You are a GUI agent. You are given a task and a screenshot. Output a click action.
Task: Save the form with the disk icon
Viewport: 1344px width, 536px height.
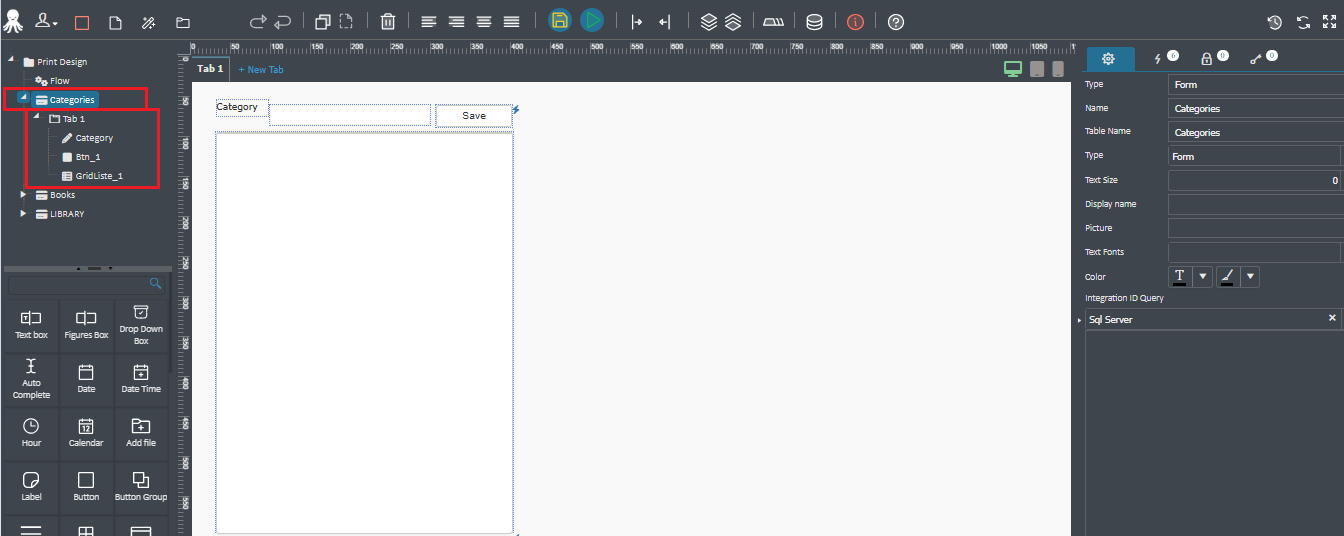click(x=560, y=21)
